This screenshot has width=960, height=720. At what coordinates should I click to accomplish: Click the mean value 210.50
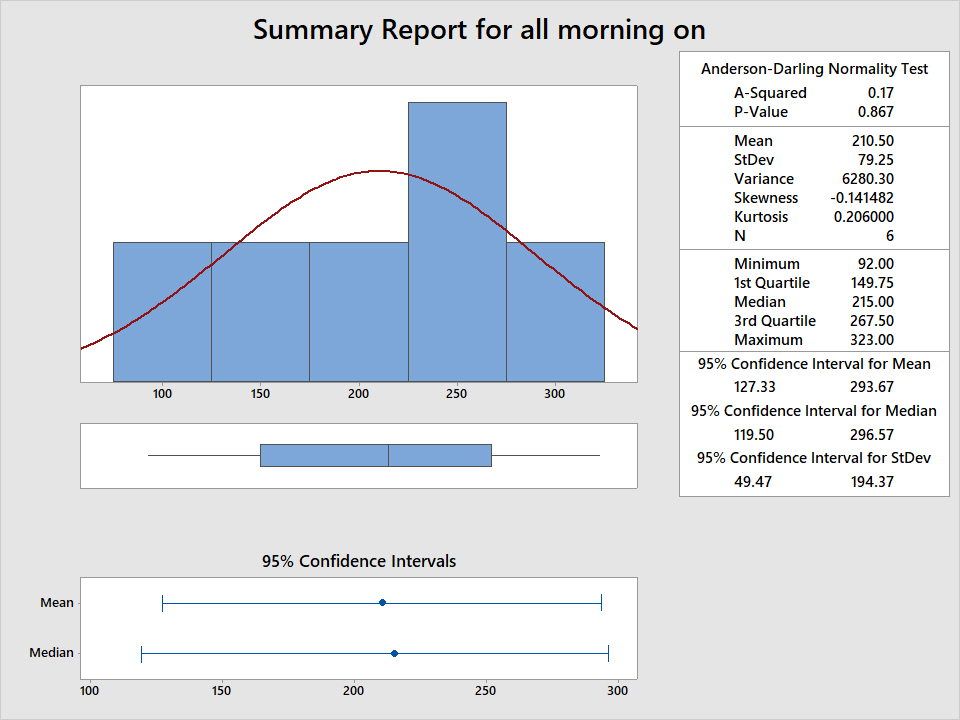(872, 141)
